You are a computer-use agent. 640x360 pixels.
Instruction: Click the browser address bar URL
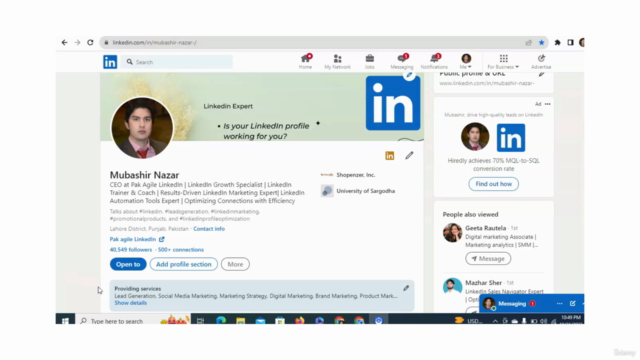tap(155, 42)
